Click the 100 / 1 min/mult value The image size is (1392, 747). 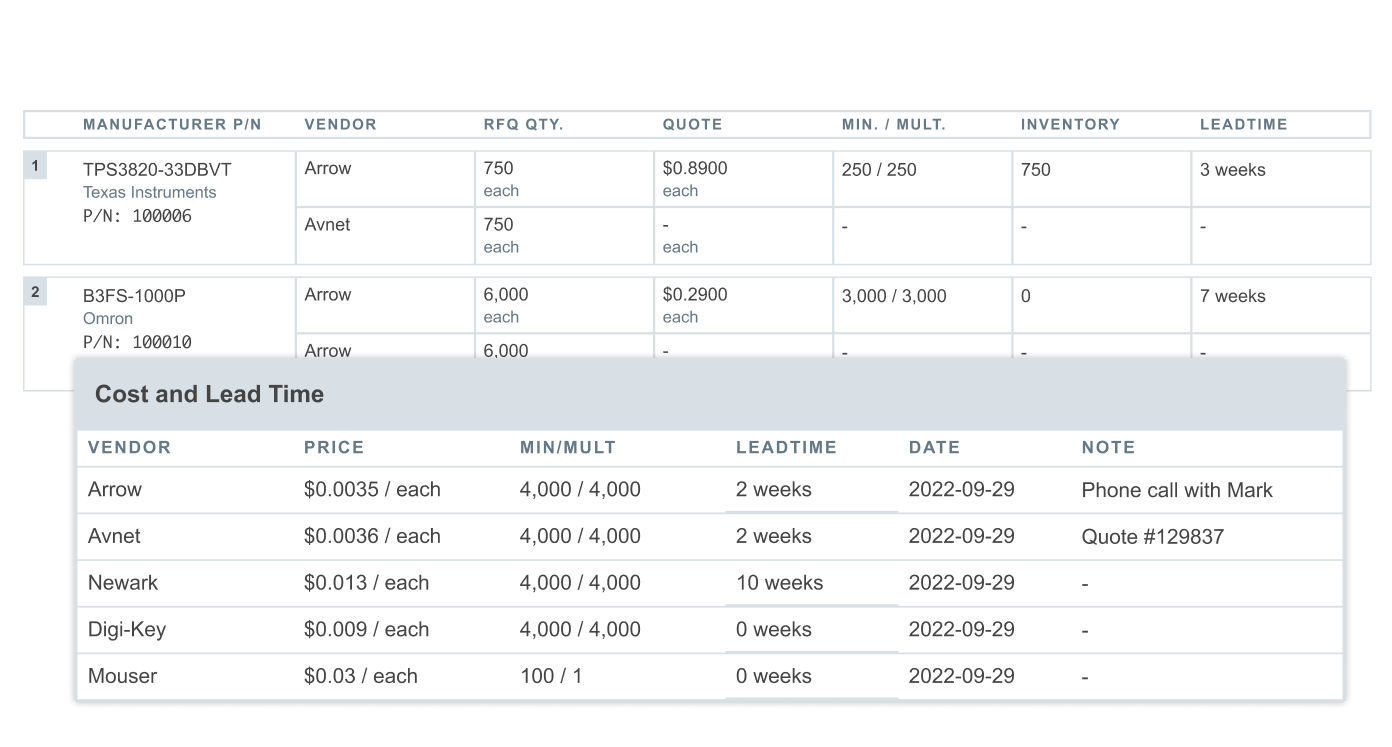coord(551,676)
